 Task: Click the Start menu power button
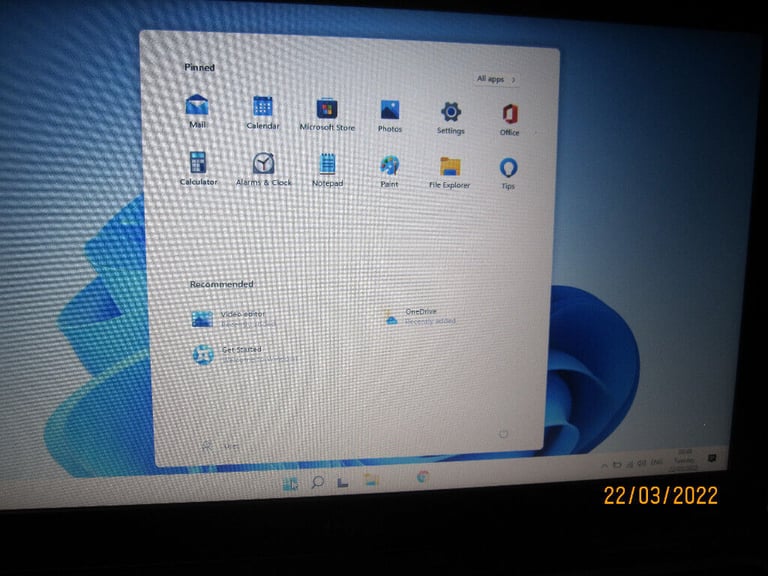click(503, 434)
